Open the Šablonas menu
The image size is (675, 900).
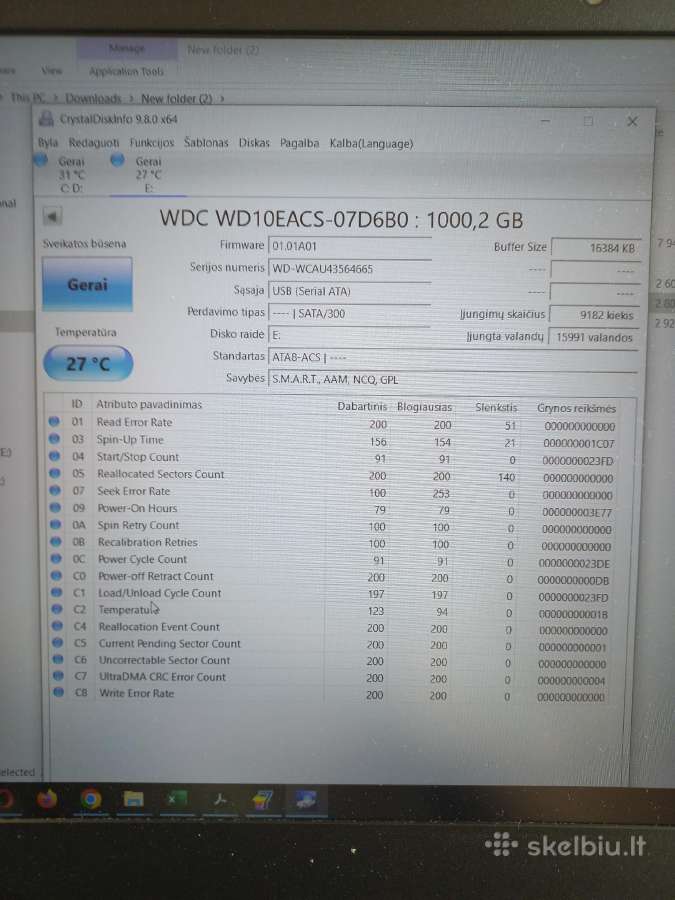point(206,142)
